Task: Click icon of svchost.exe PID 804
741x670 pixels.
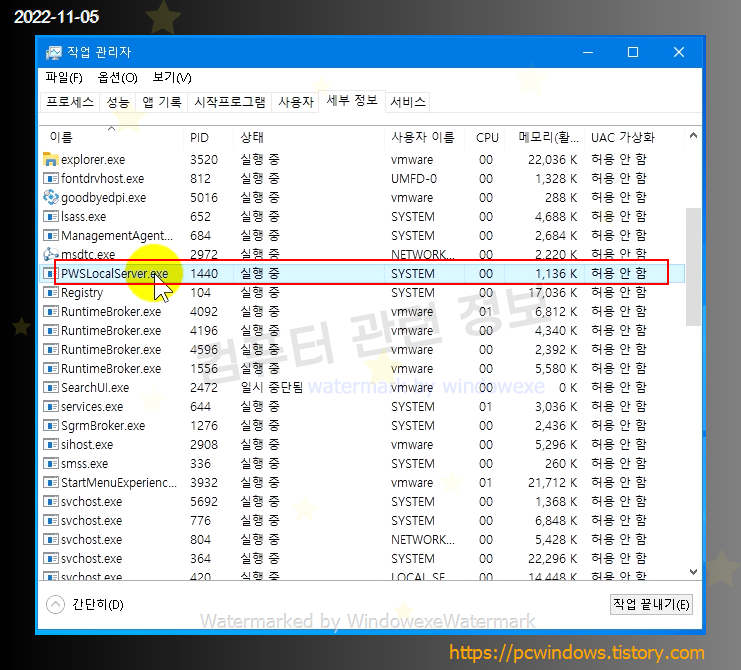Action: click(x=51, y=539)
